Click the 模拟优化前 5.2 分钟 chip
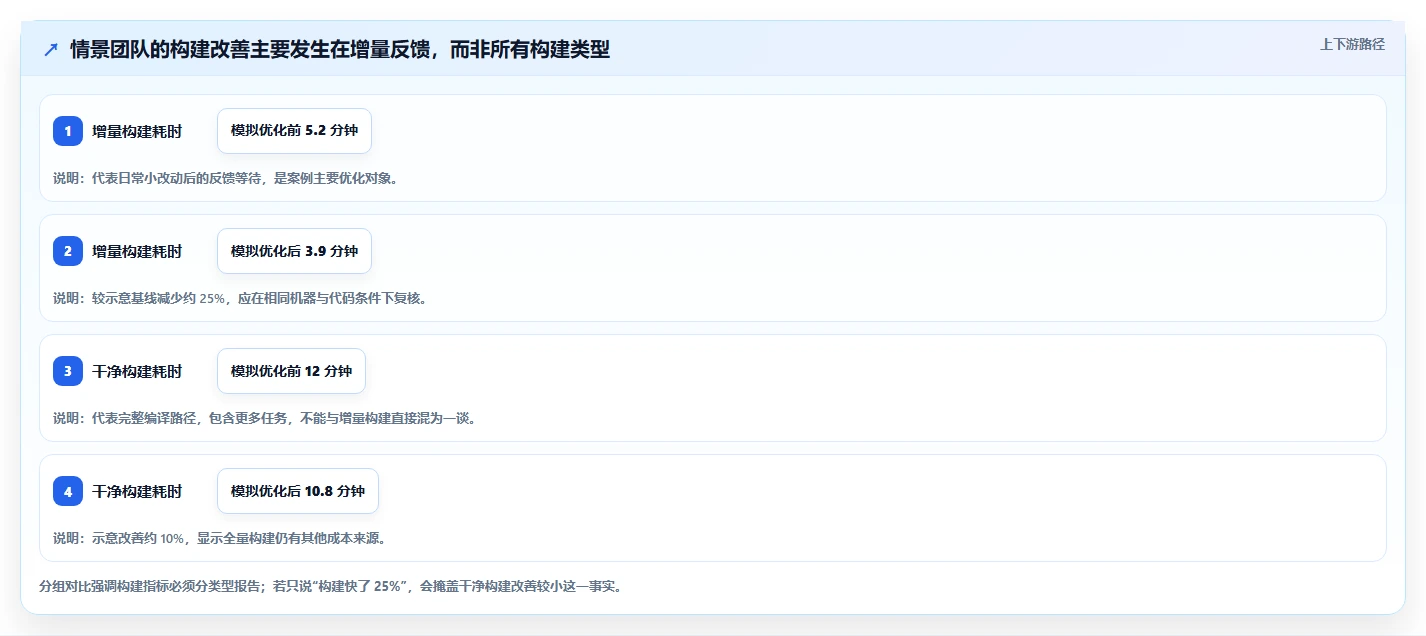1426x636 pixels. coord(294,131)
